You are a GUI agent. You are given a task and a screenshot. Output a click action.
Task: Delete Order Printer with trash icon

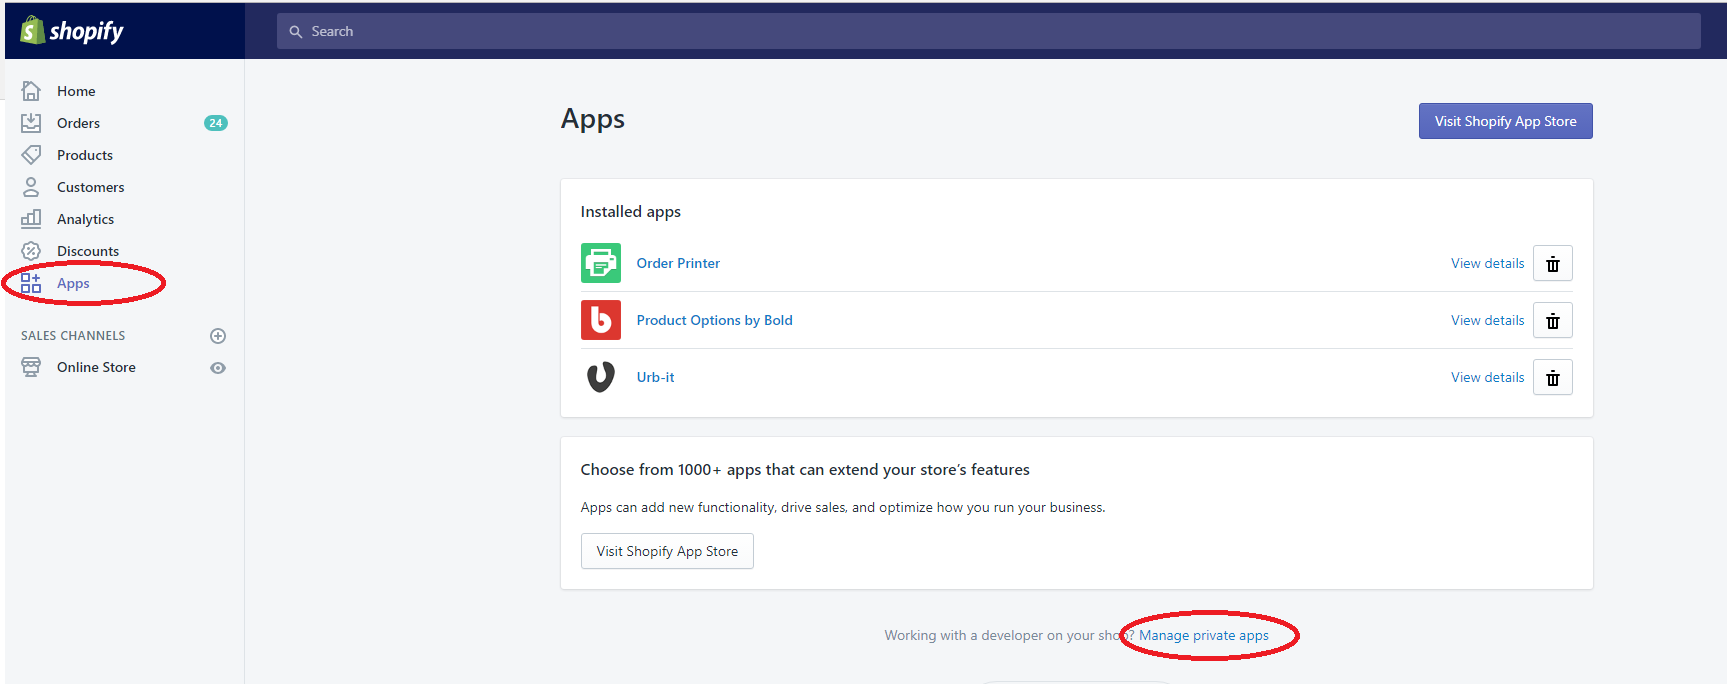(1553, 264)
